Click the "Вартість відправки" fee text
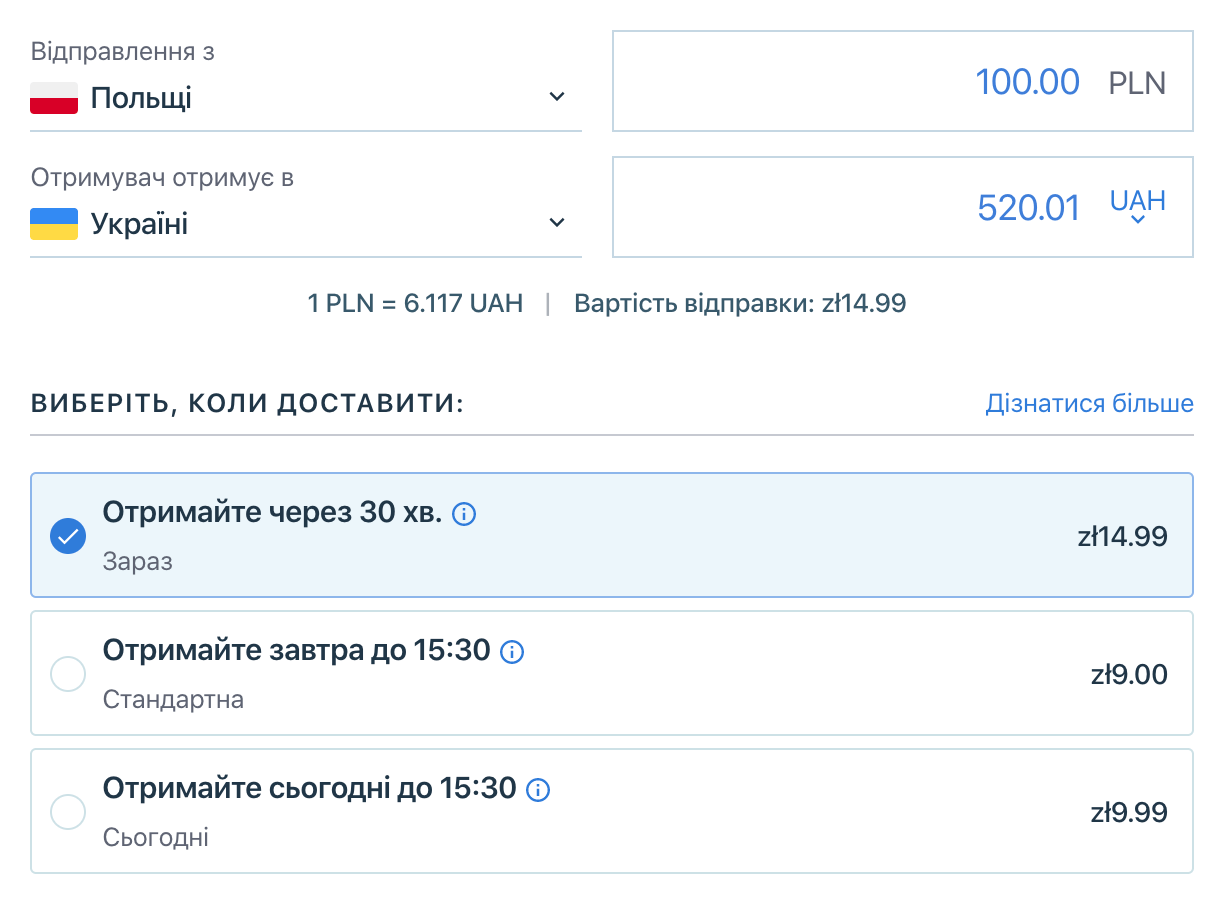1224x916 pixels. [x=740, y=304]
